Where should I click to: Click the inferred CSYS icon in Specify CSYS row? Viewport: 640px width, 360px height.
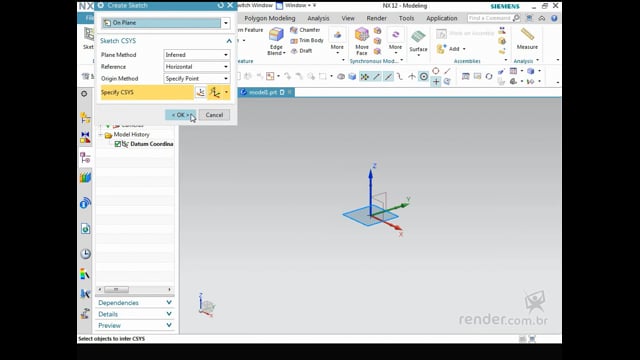pos(215,92)
